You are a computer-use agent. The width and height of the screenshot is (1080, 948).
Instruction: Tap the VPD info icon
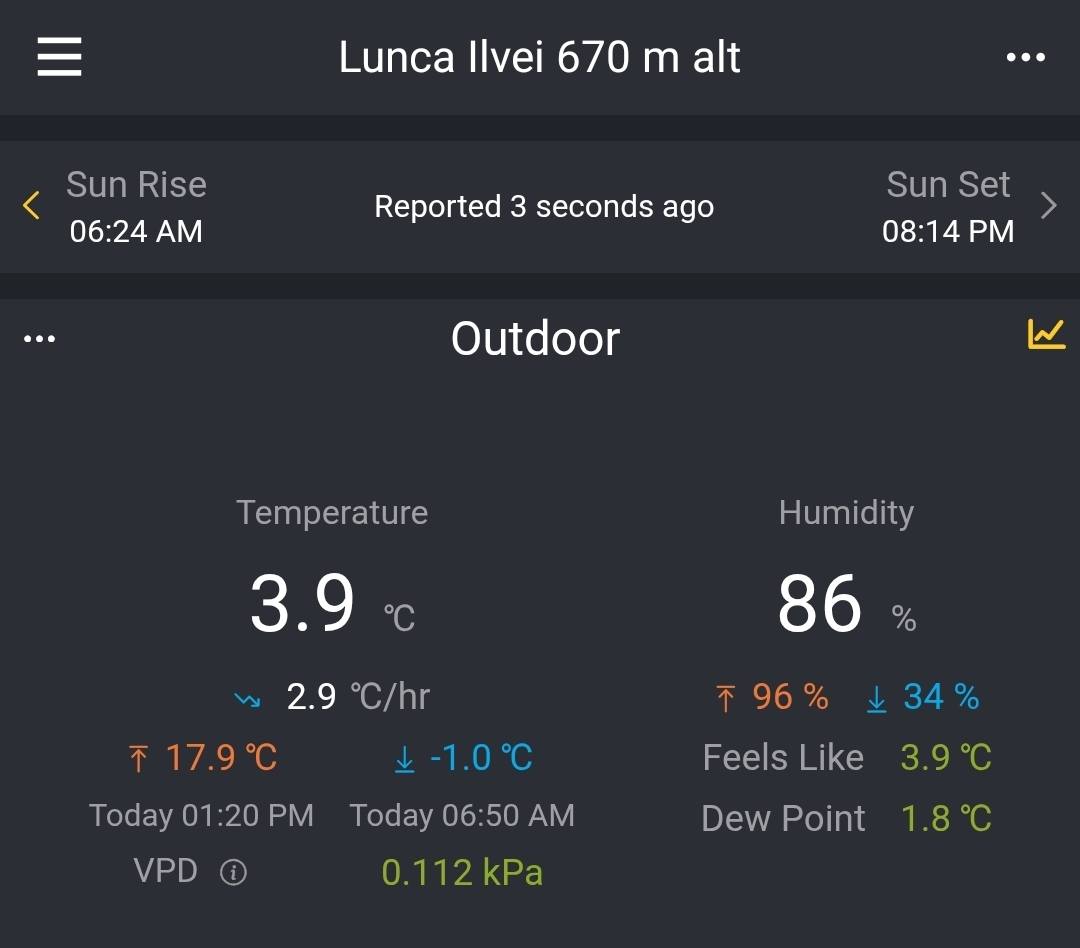[x=233, y=873]
